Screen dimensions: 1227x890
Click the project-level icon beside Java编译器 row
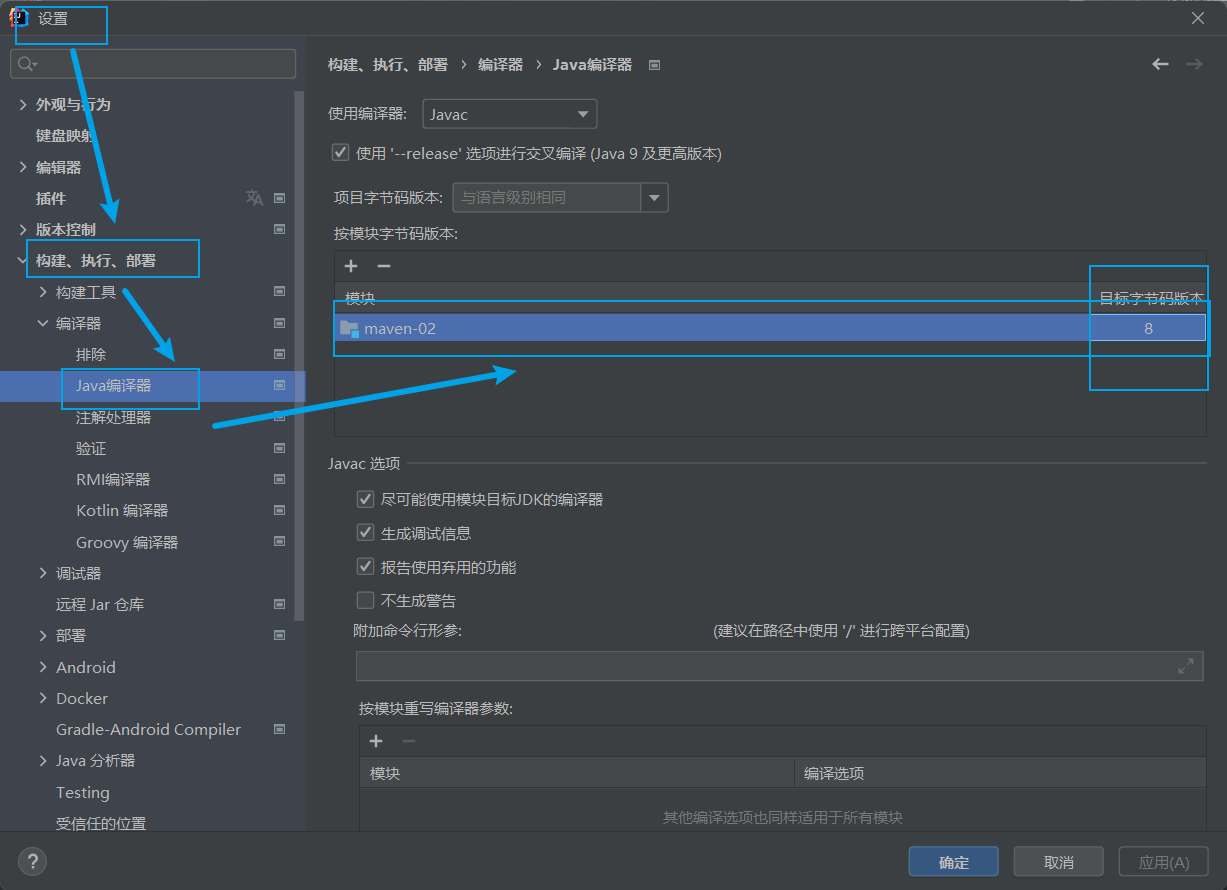[280, 385]
